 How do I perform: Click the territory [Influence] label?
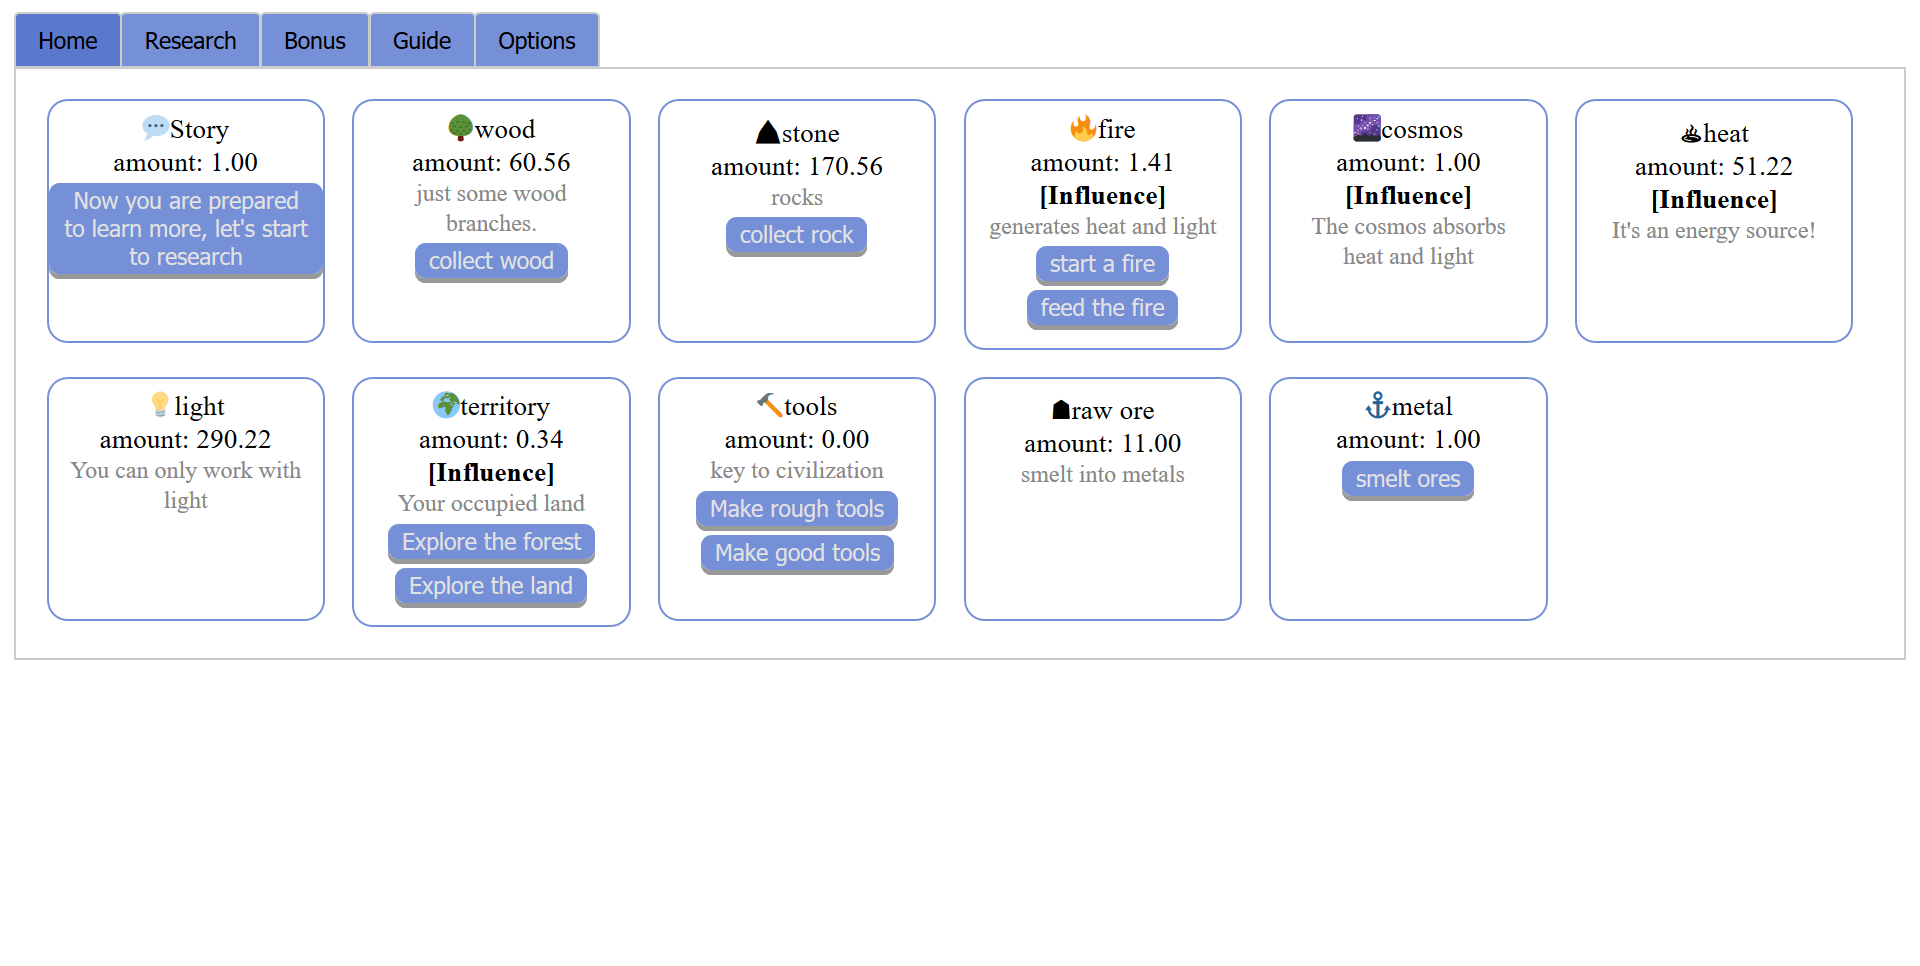[491, 472]
